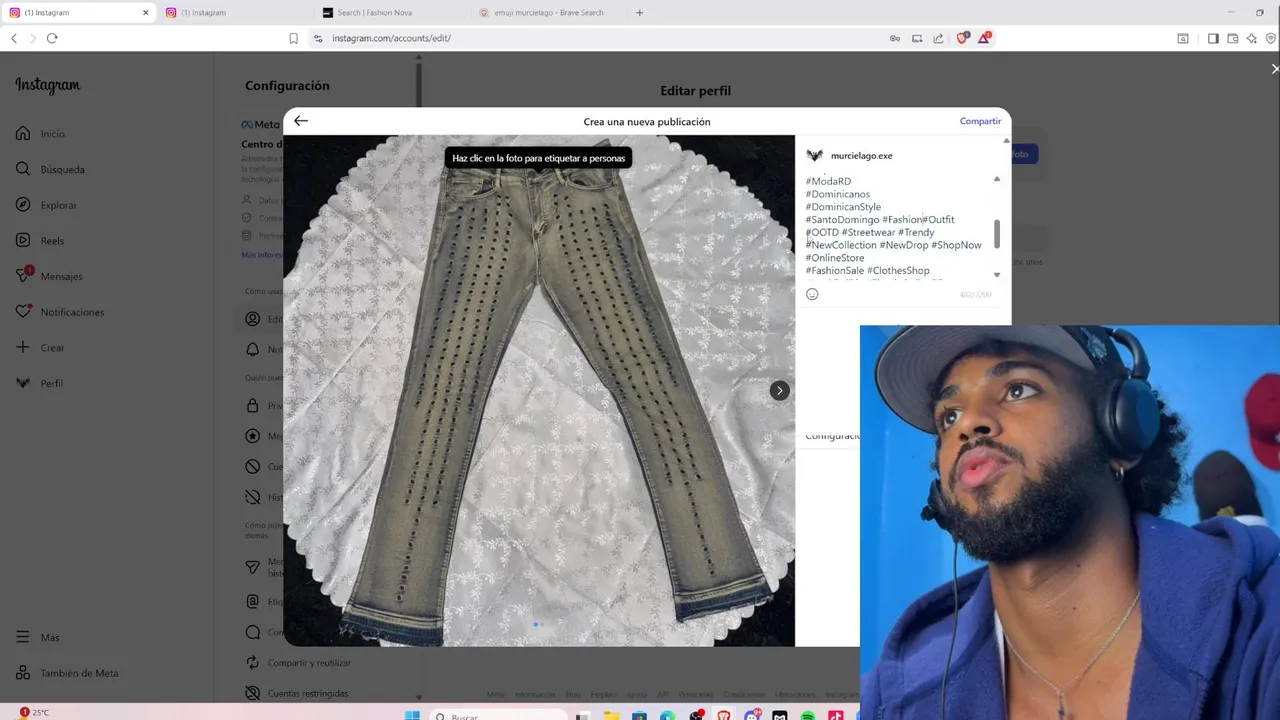Image resolution: width=1280 pixels, height=720 pixels.
Task: Open saved passwords key icon
Action: (894, 38)
